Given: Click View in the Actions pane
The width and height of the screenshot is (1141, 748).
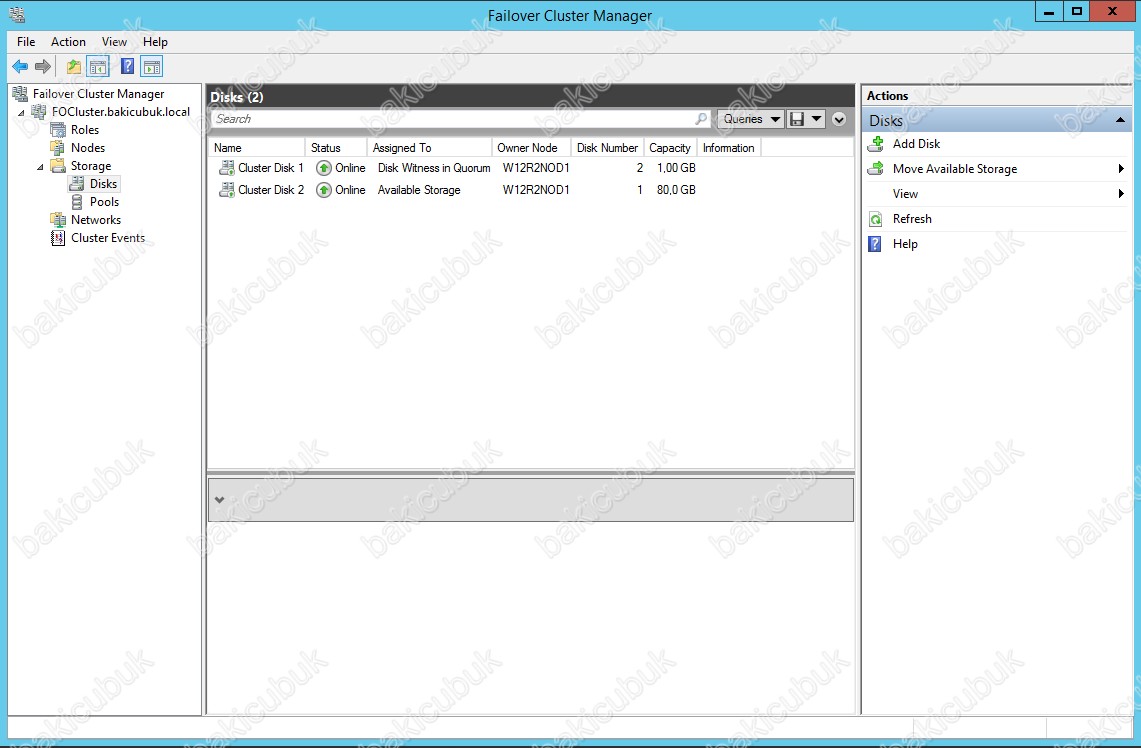Looking at the screenshot, I should click(x=905, y=194).
